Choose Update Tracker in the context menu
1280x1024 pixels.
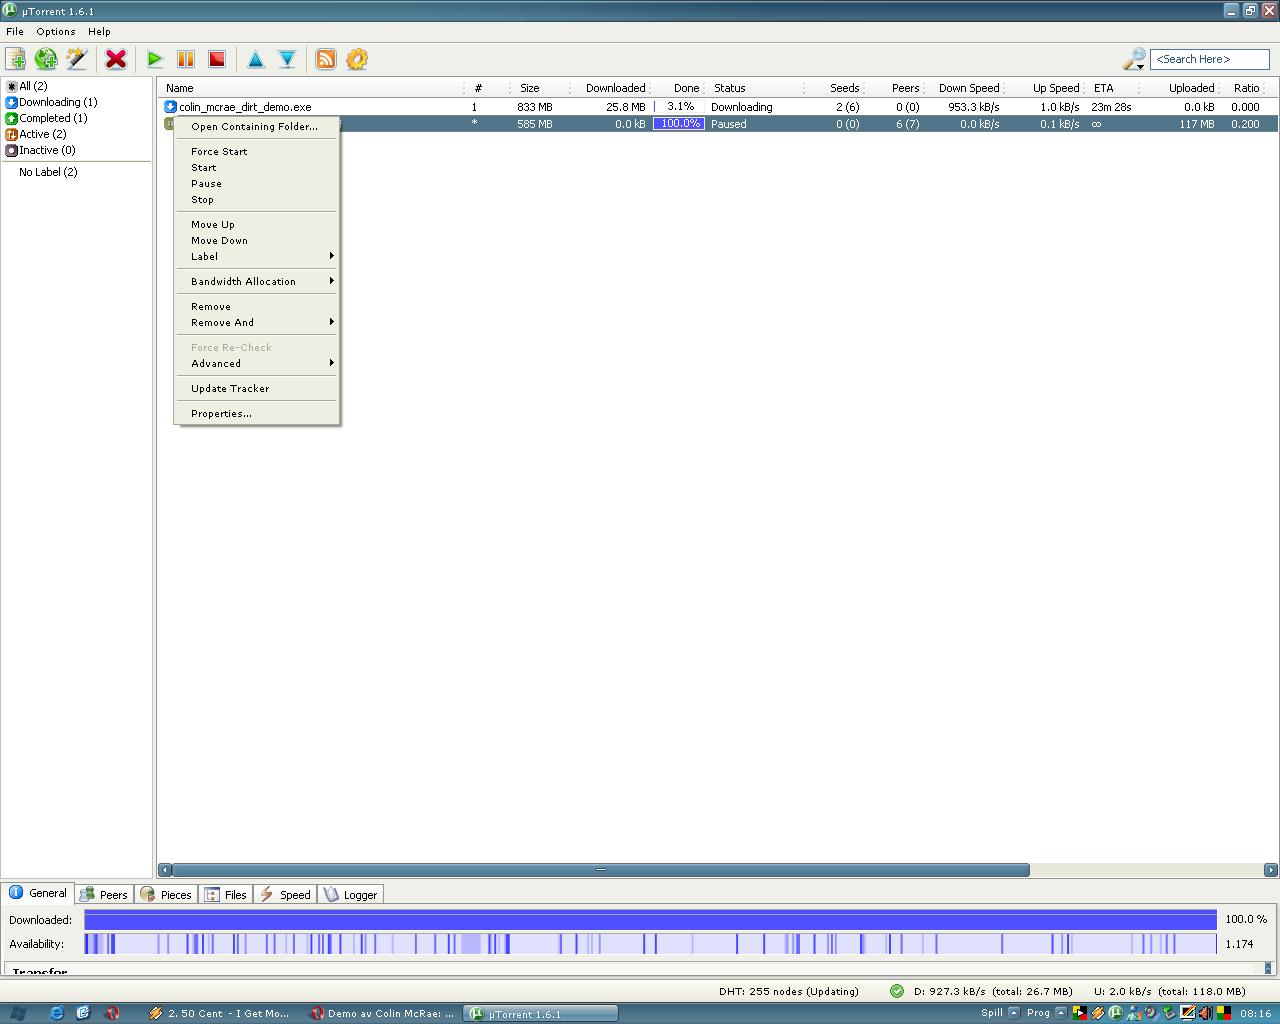coord(257,388)
